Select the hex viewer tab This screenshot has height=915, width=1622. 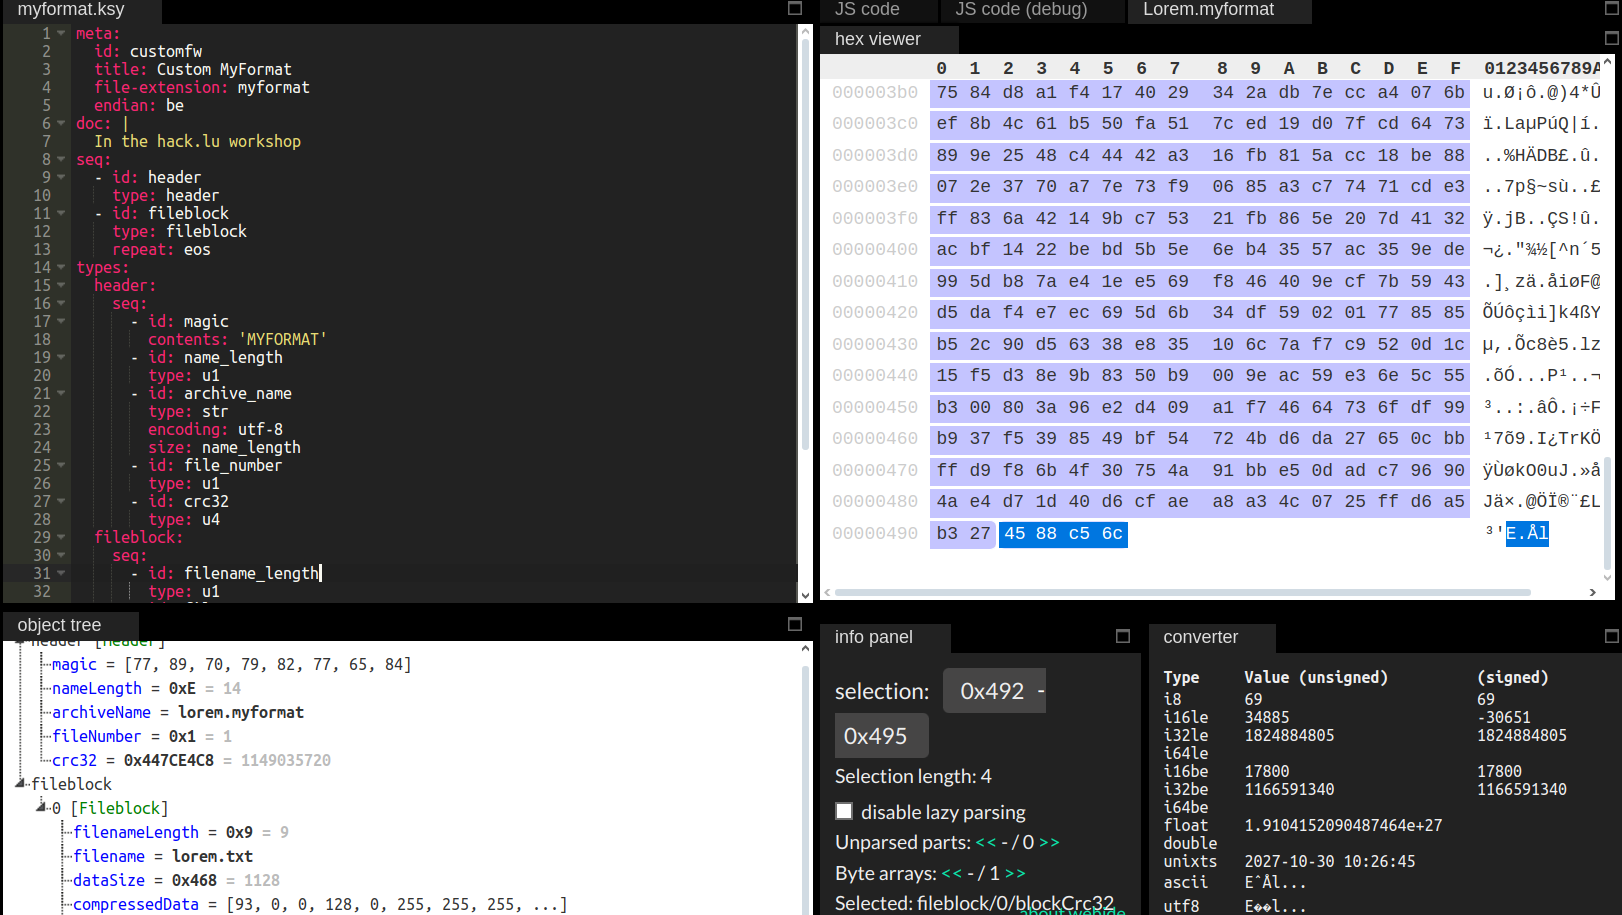[878, 39]
